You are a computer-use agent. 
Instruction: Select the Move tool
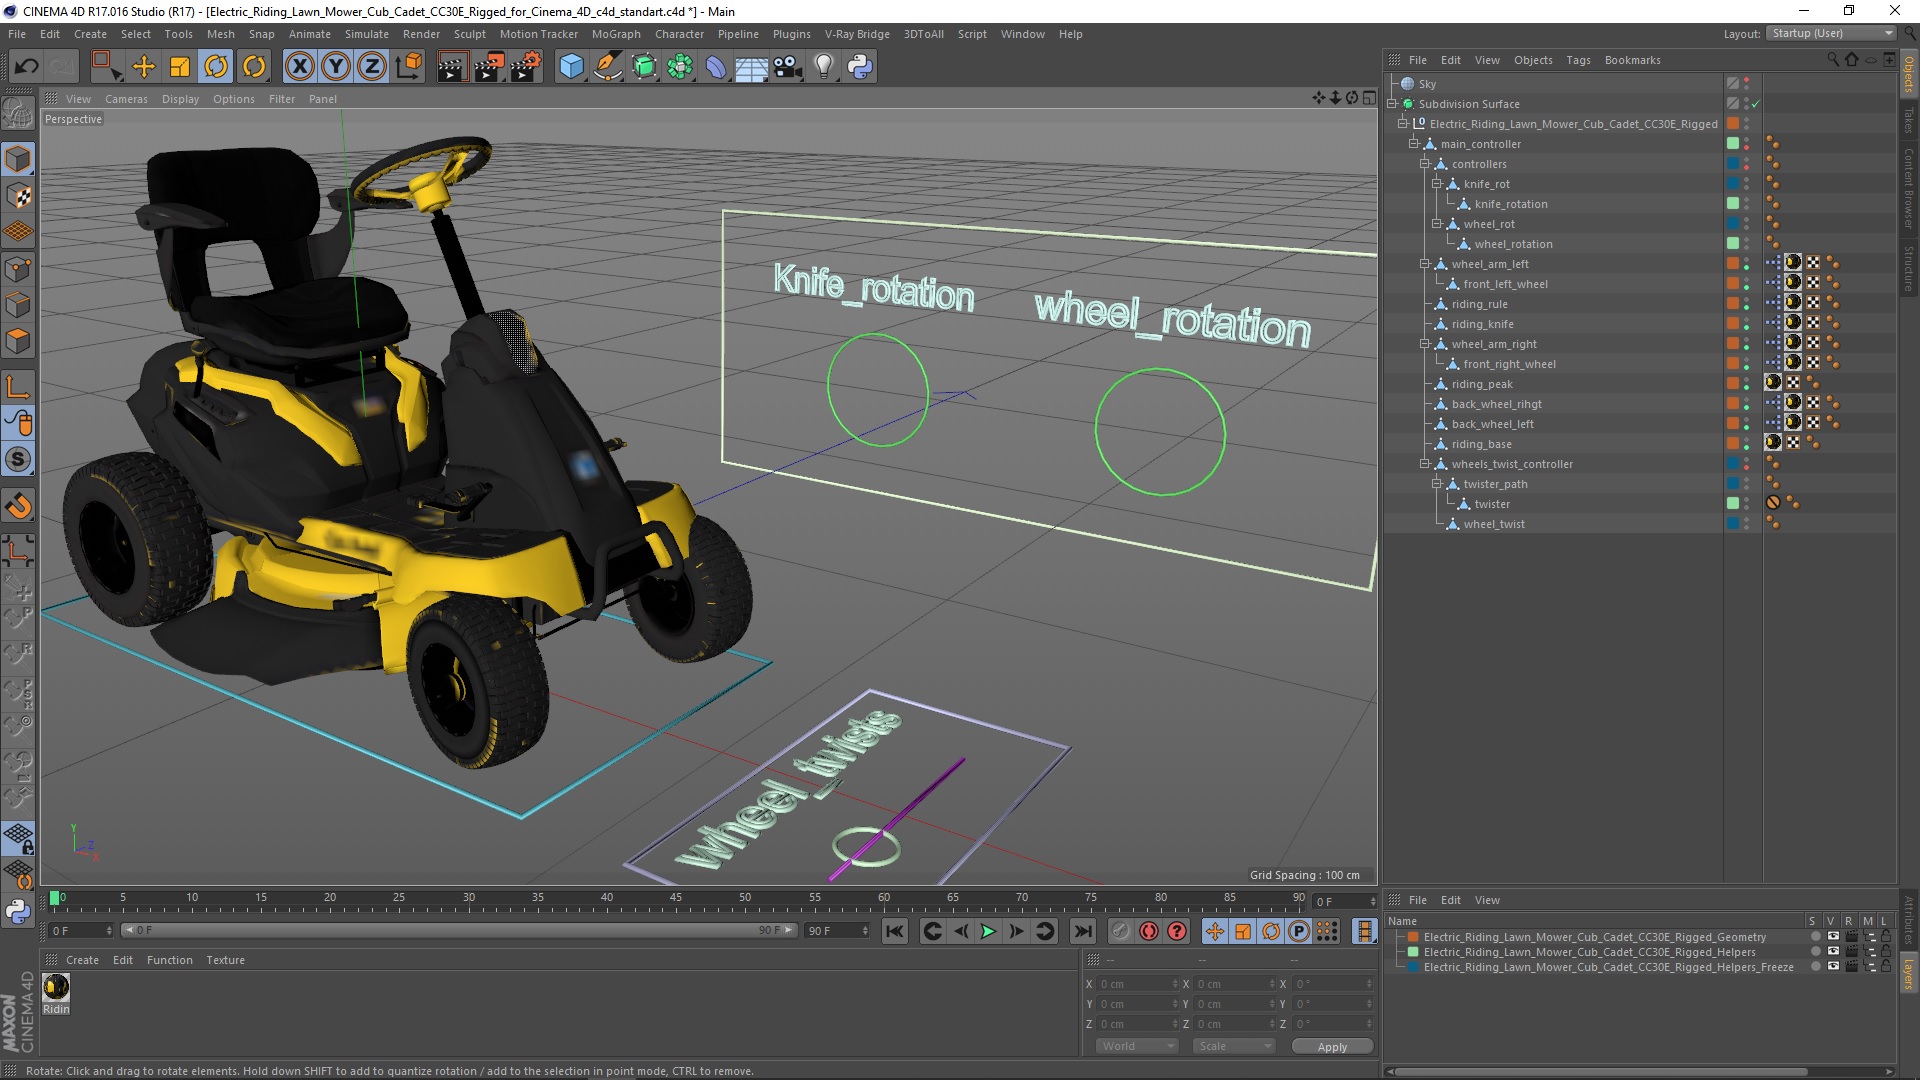(144, 67)
